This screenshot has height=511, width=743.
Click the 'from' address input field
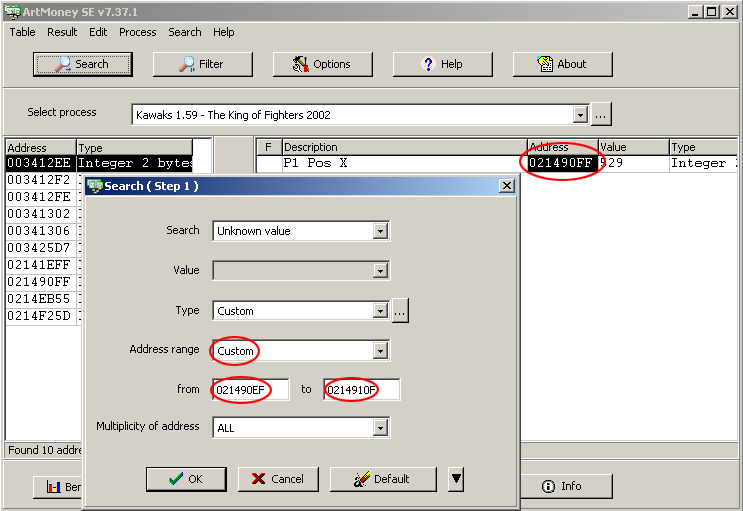[x=250, y=390]
